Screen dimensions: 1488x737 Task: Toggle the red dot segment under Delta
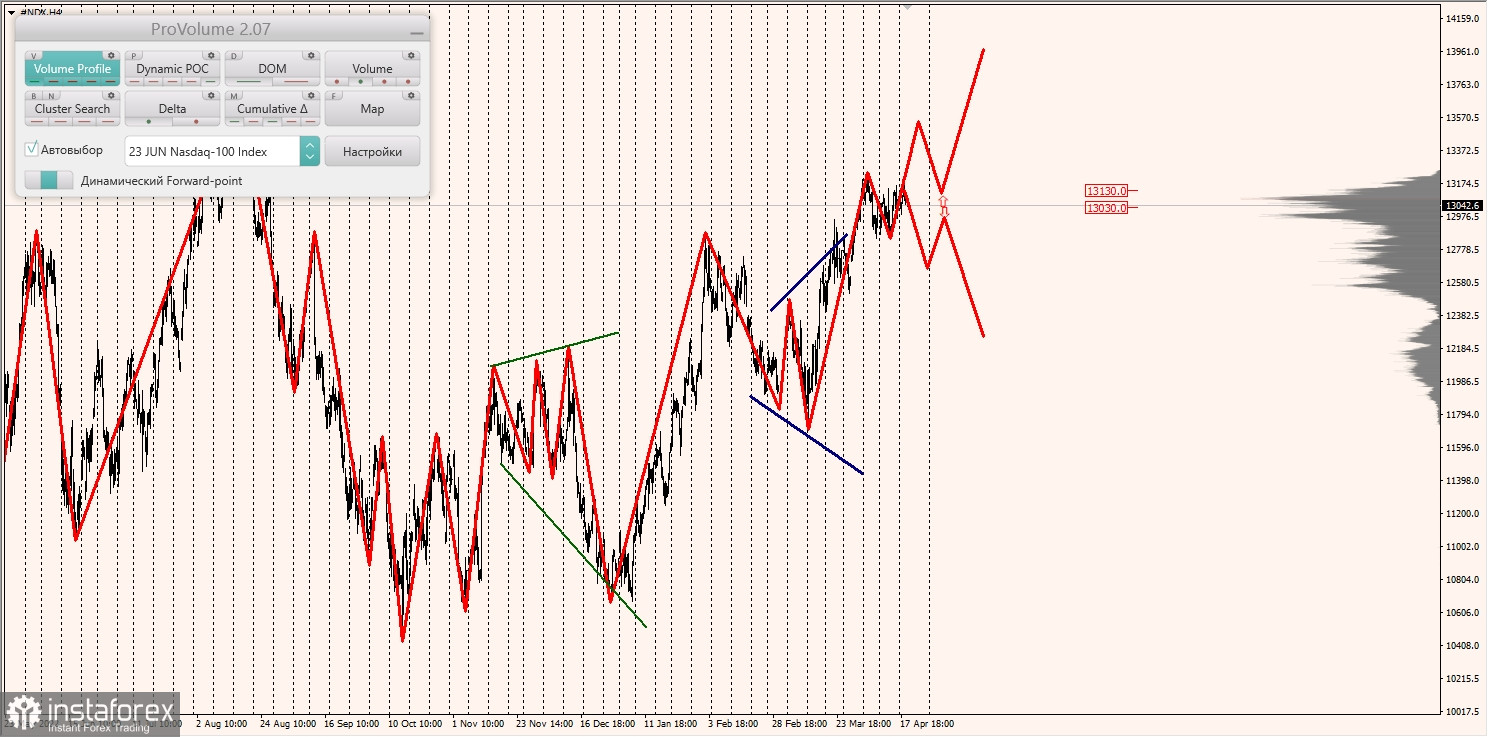(x=196, y=122)
